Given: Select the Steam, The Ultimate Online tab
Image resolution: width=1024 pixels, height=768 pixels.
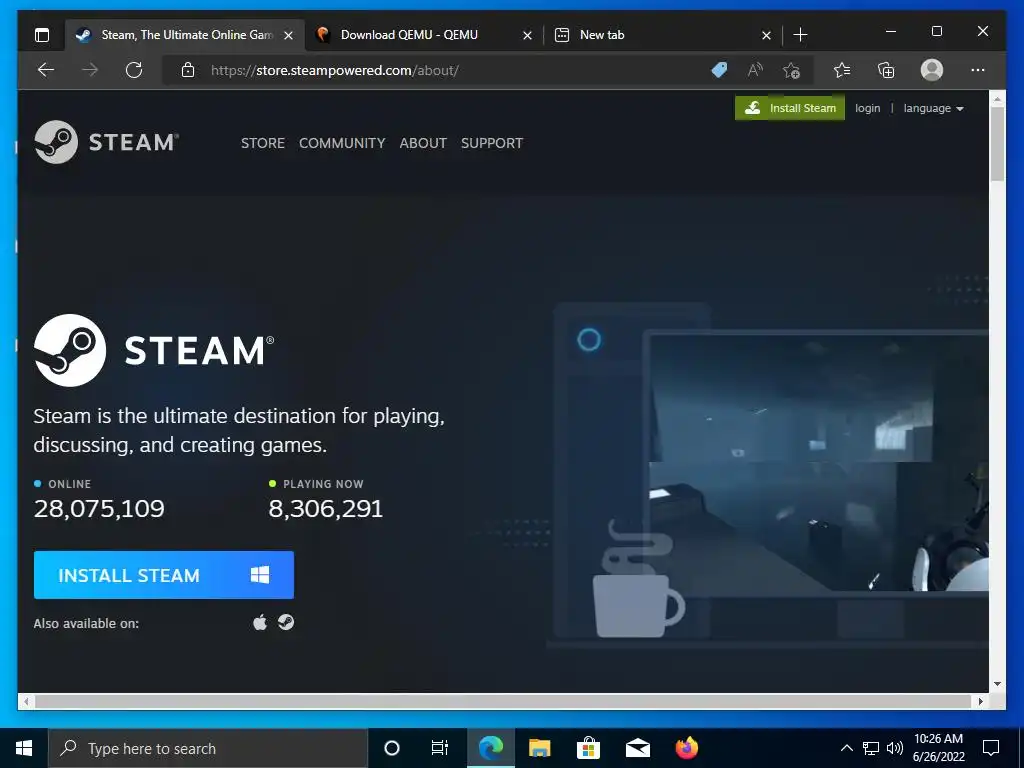Looking at the screenshot, I should [x=185, y=35].
